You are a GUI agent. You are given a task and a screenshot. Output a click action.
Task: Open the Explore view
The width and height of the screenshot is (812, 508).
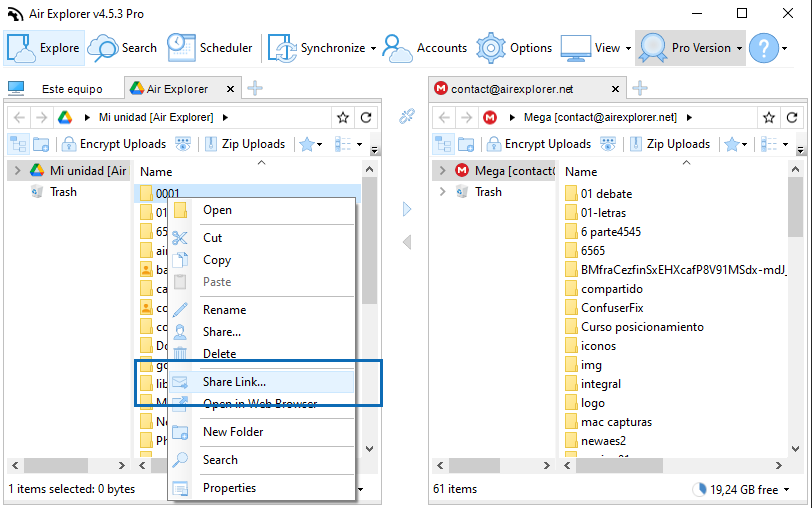(44, 48)
